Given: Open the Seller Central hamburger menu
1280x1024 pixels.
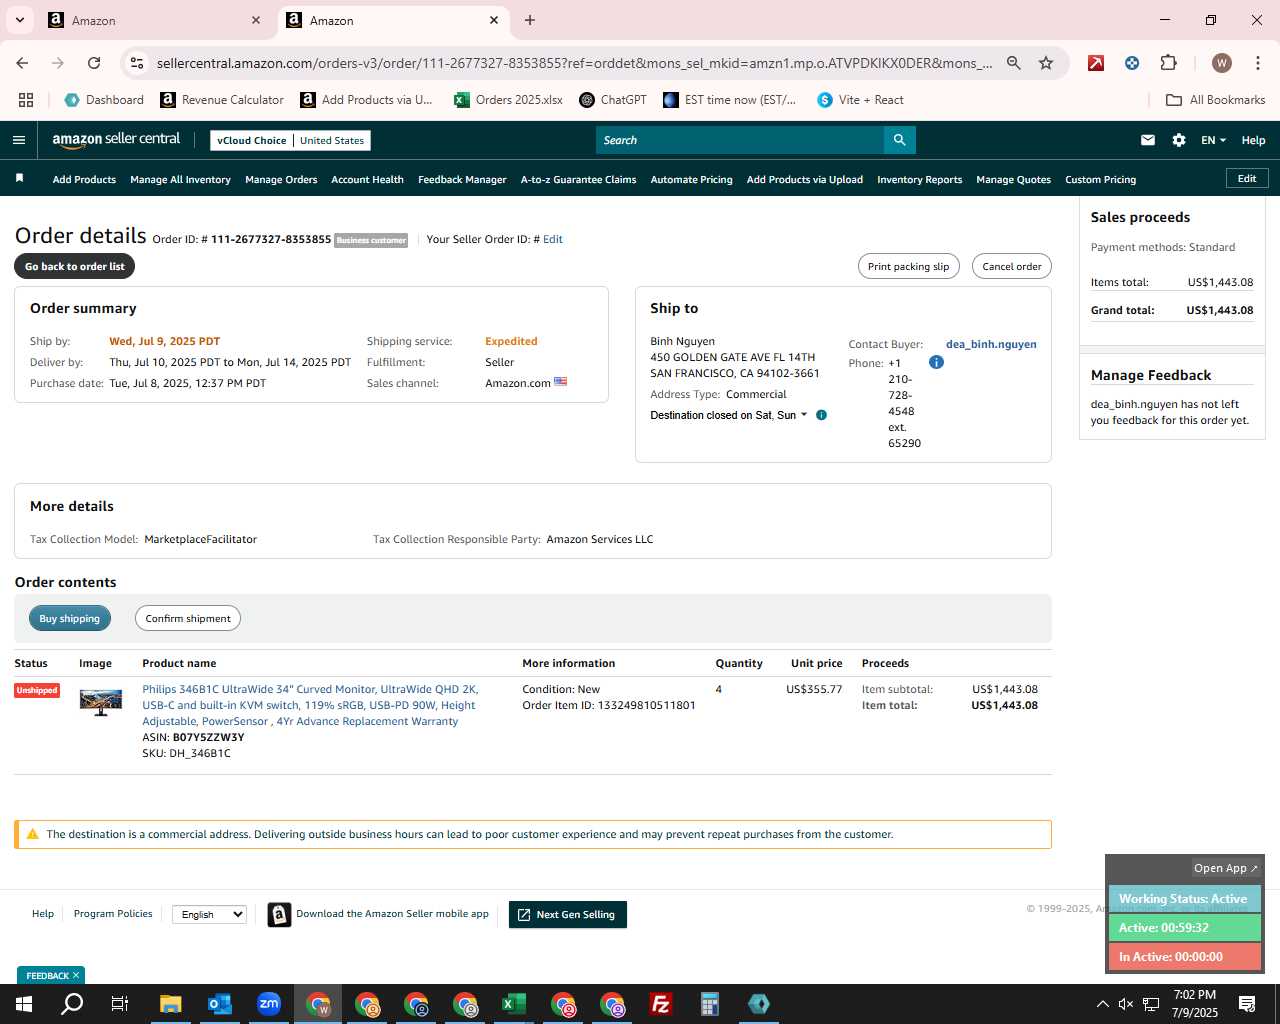Looking at the screenshot, I should click(19, 140).
